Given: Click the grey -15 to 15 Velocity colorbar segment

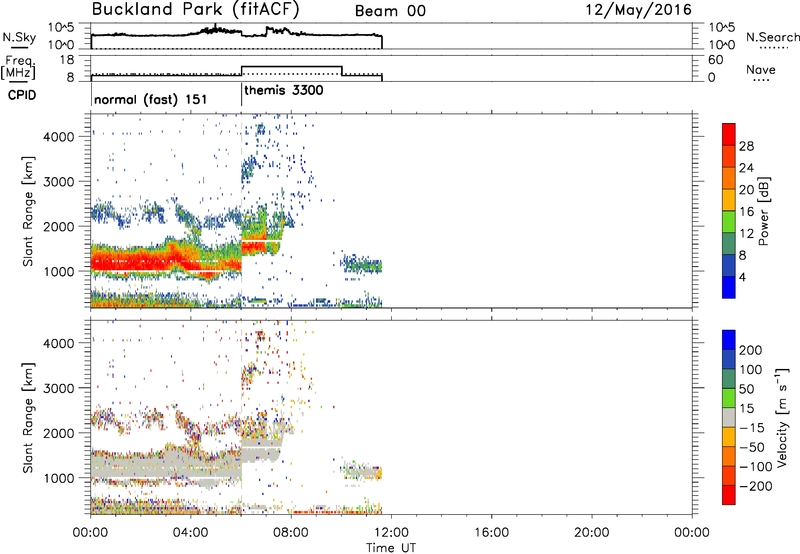Looking at the screenshot, I should pos(729,417).
